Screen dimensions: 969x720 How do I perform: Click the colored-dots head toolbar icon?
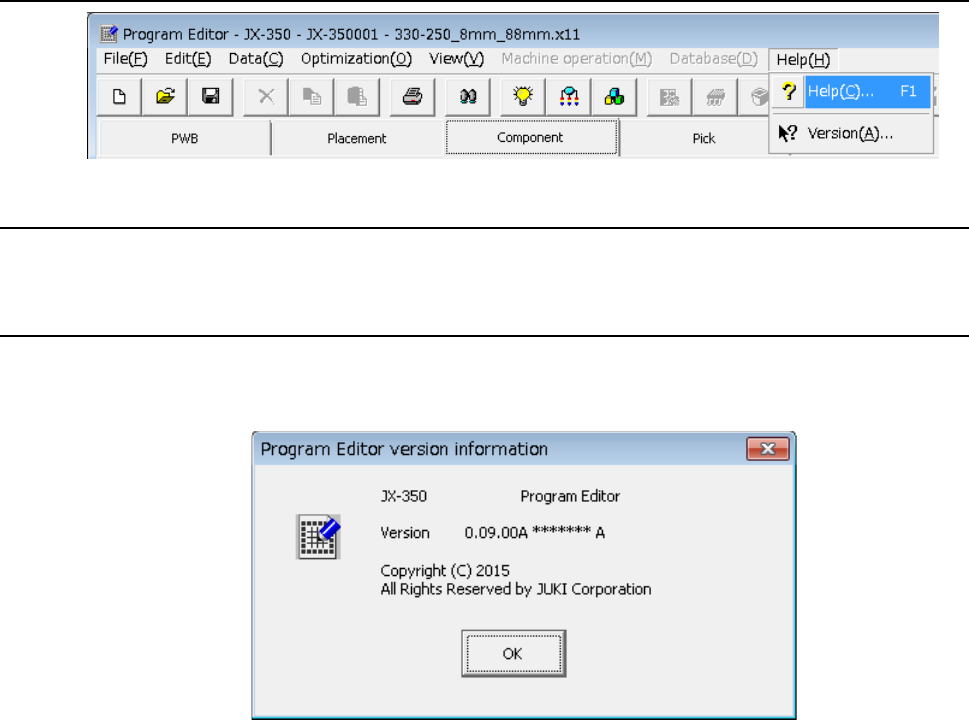tap(569, 96)
